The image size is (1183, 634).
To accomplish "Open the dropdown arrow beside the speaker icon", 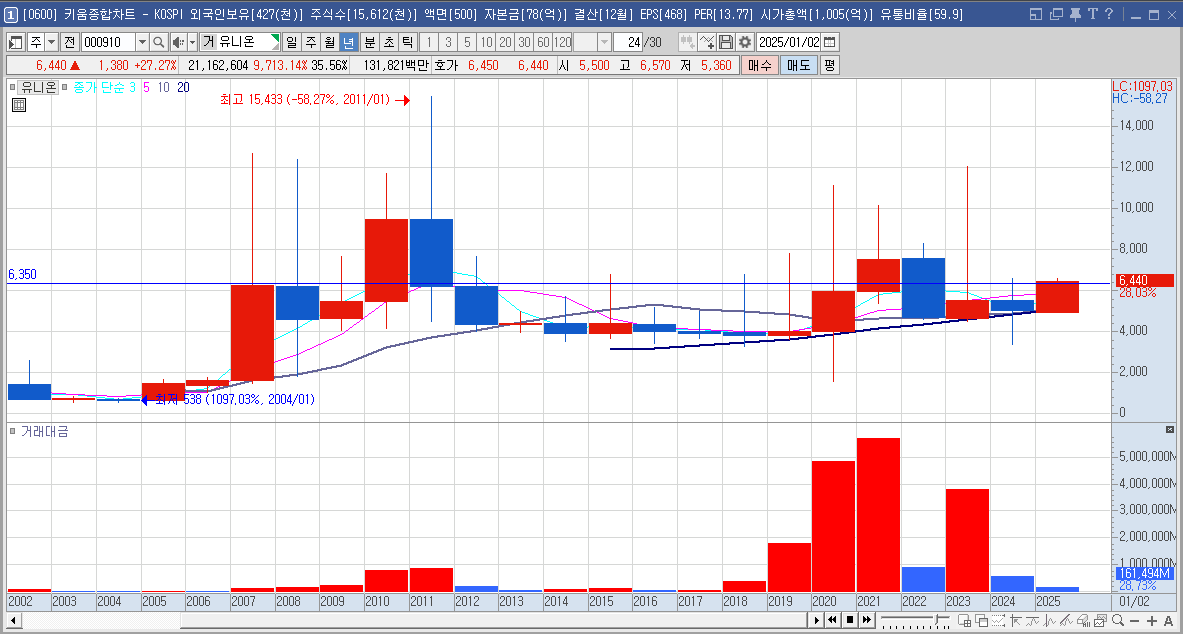I will (x=192, y=42).
